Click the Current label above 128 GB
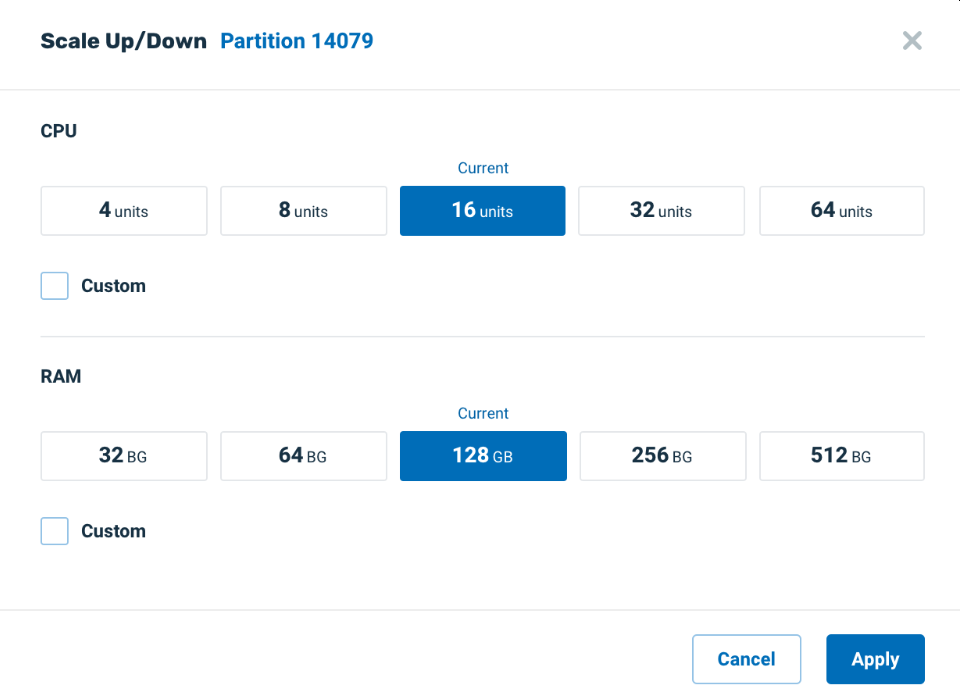Viewport: 960px width, 699px height. point(483,413)
